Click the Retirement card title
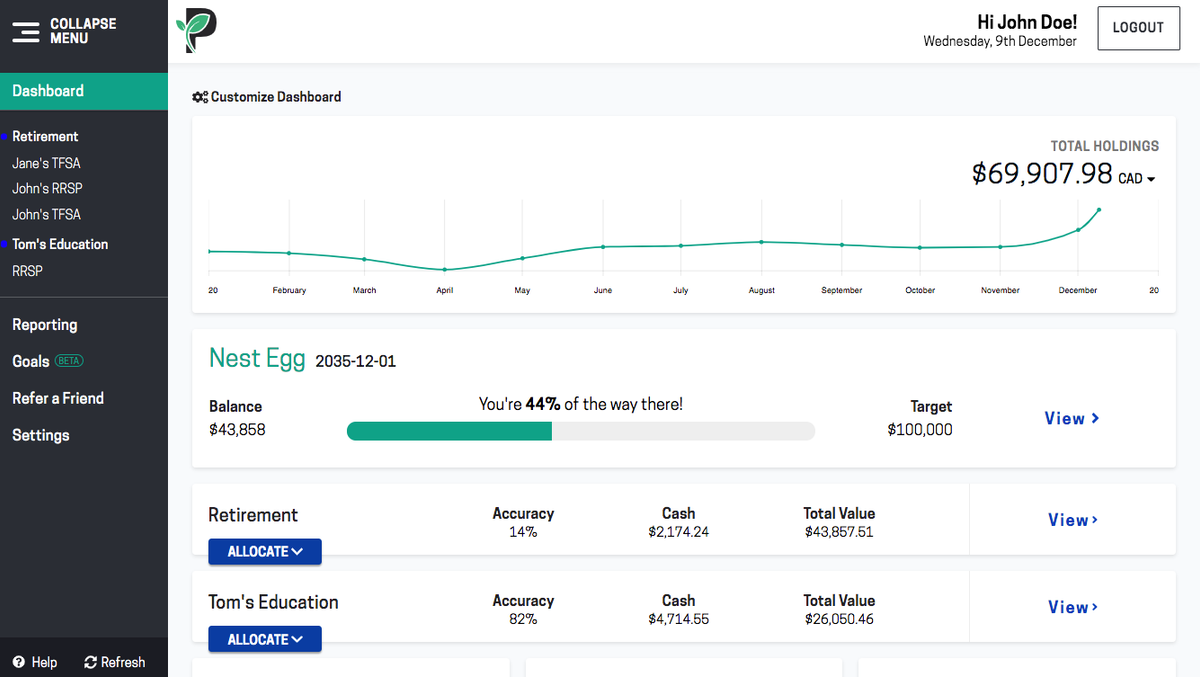 [x=253, y=515]
